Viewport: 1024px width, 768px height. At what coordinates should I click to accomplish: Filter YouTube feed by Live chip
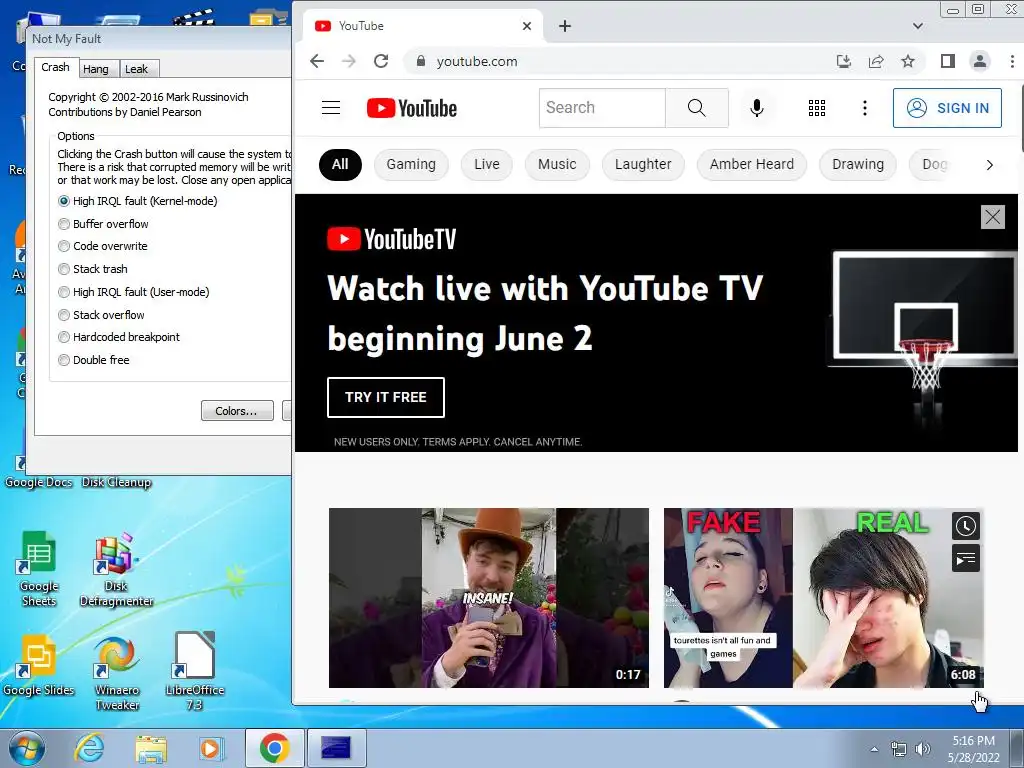(487, 165)
